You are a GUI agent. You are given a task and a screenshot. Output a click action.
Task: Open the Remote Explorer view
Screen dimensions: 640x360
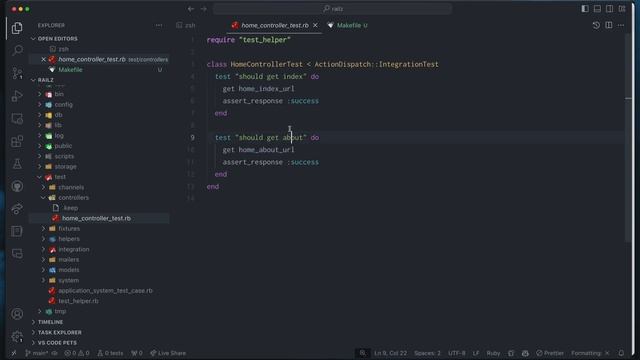point(17,119)
